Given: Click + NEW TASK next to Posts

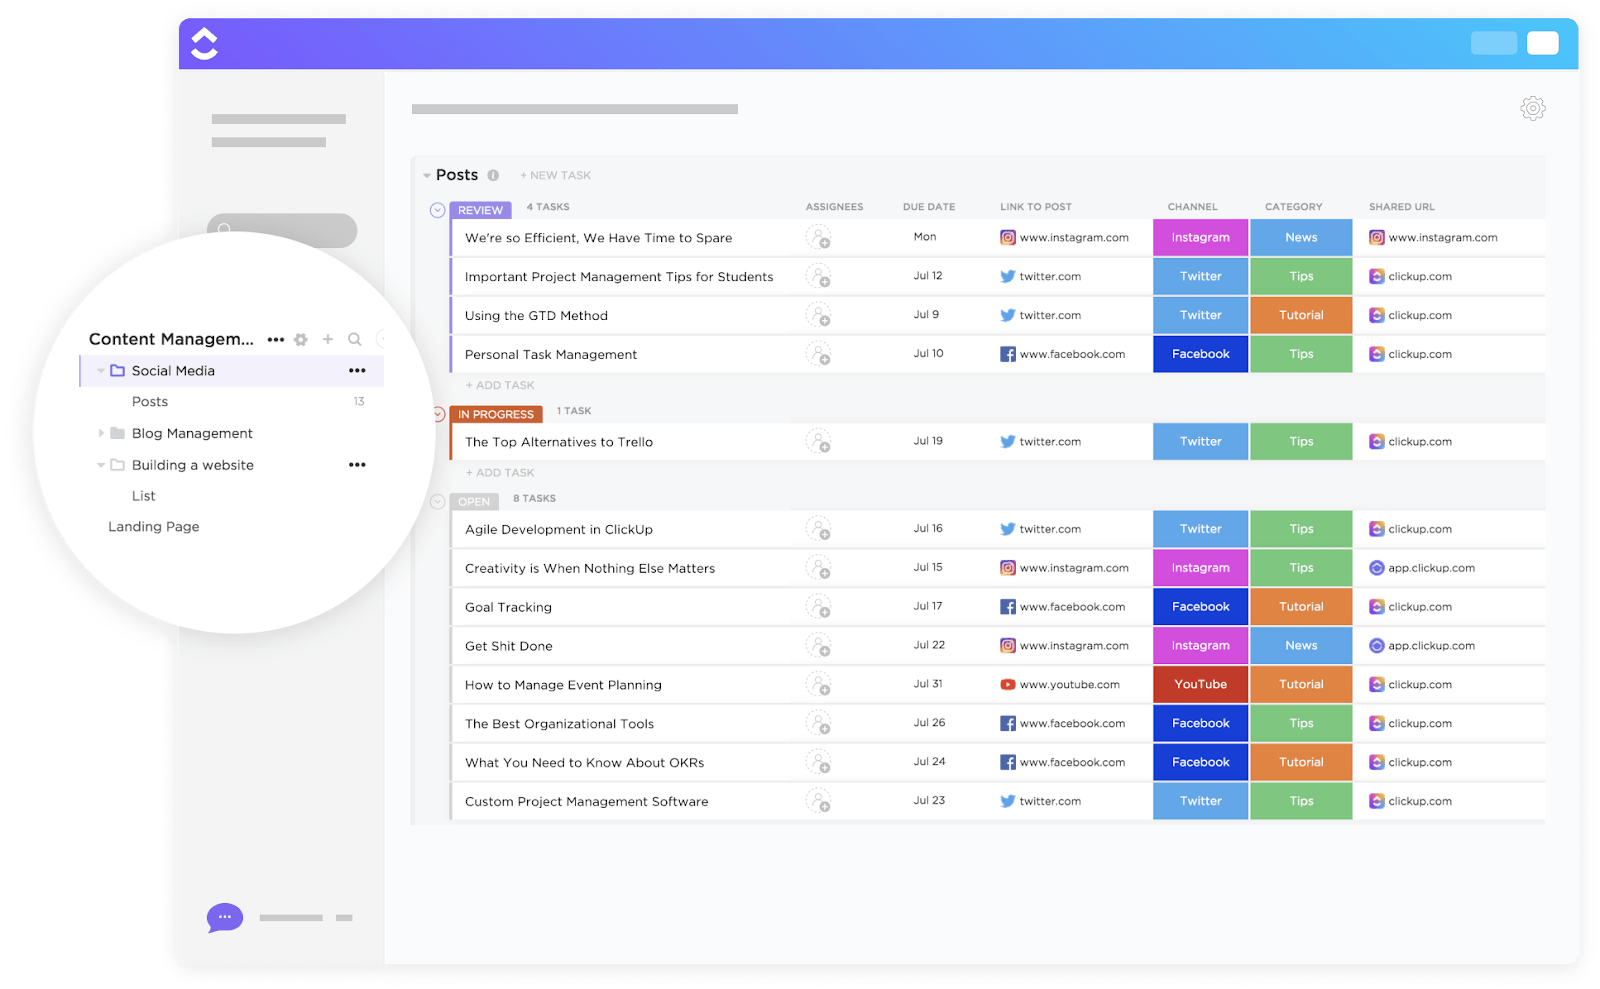Looking at the screenshot, I should (555, 175).
